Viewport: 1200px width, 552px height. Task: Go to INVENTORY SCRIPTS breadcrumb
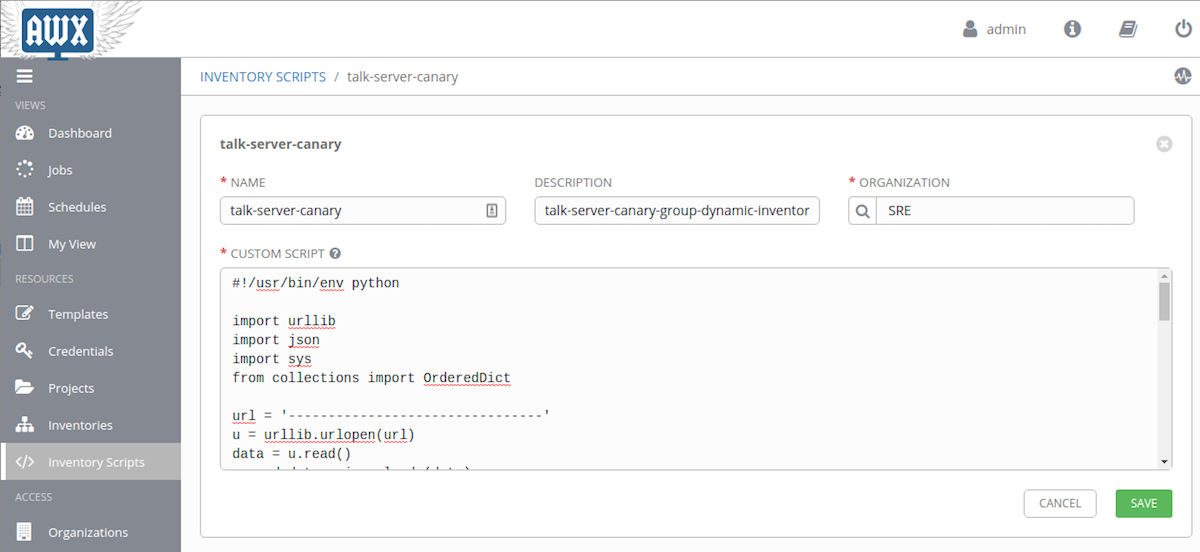(263, 77)
